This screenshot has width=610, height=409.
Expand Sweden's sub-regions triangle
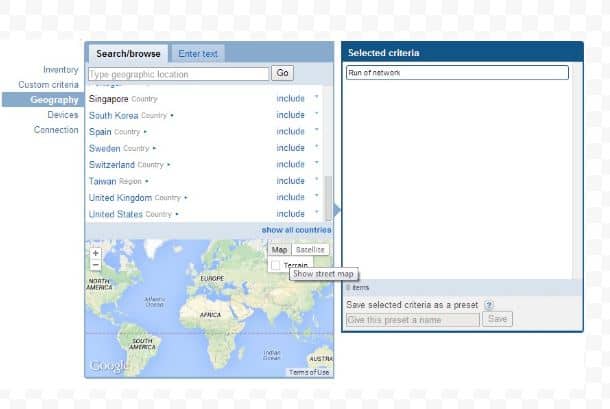pyautogui.click(x=154, y=148)
